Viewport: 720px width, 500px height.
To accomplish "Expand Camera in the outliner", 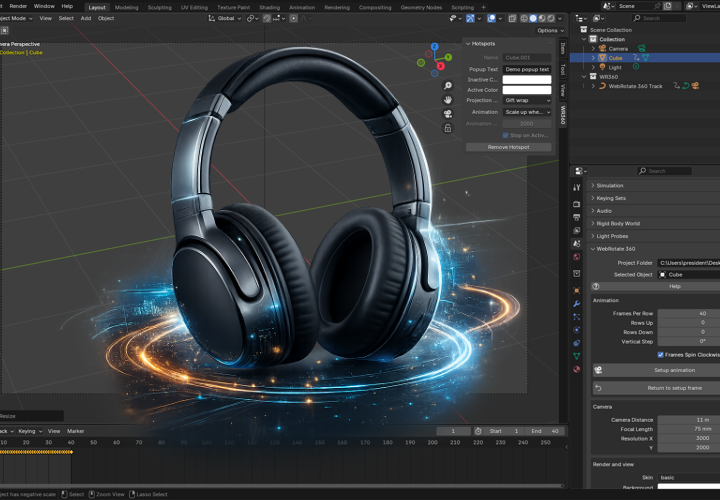I will click(x=593, y=48).
